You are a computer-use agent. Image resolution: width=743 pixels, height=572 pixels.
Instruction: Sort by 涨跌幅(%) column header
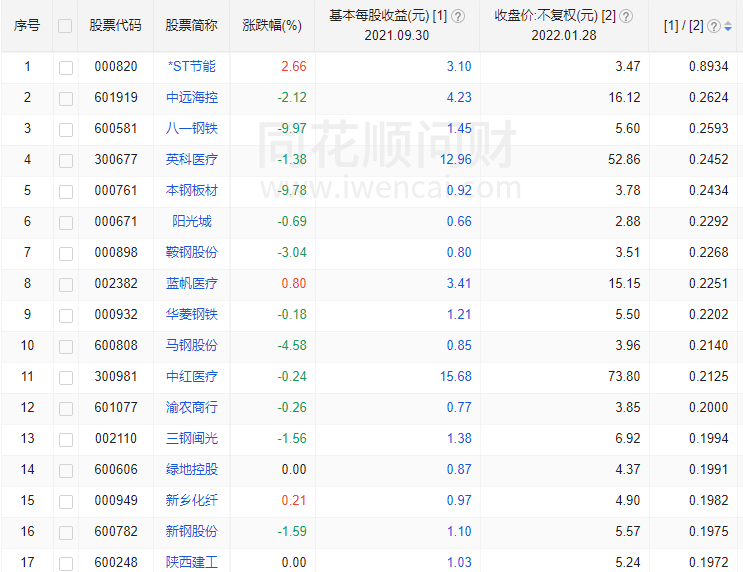(272, 26)
